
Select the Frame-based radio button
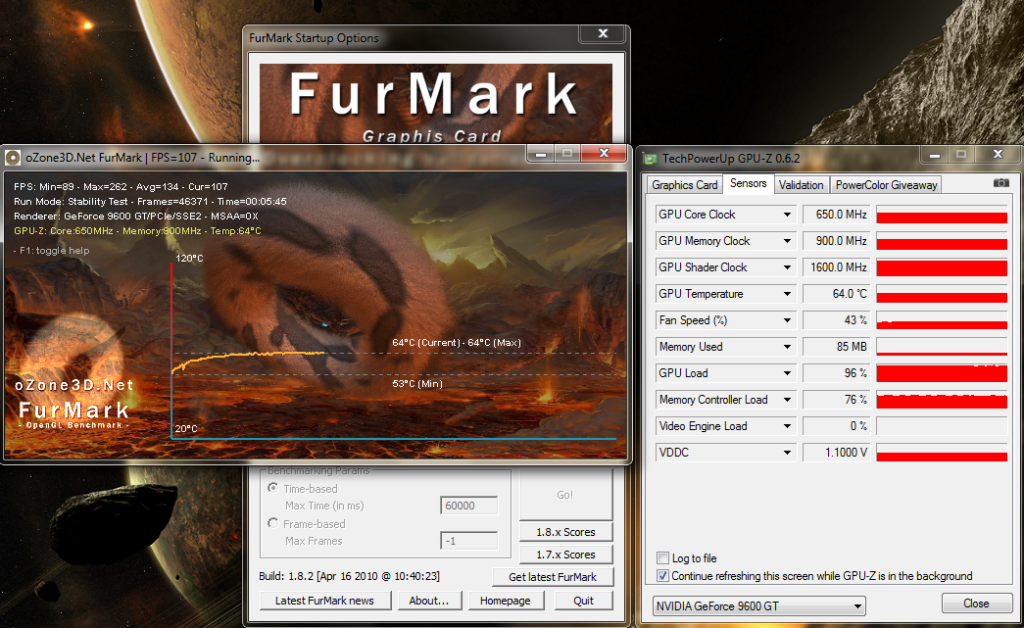(273, 524)
